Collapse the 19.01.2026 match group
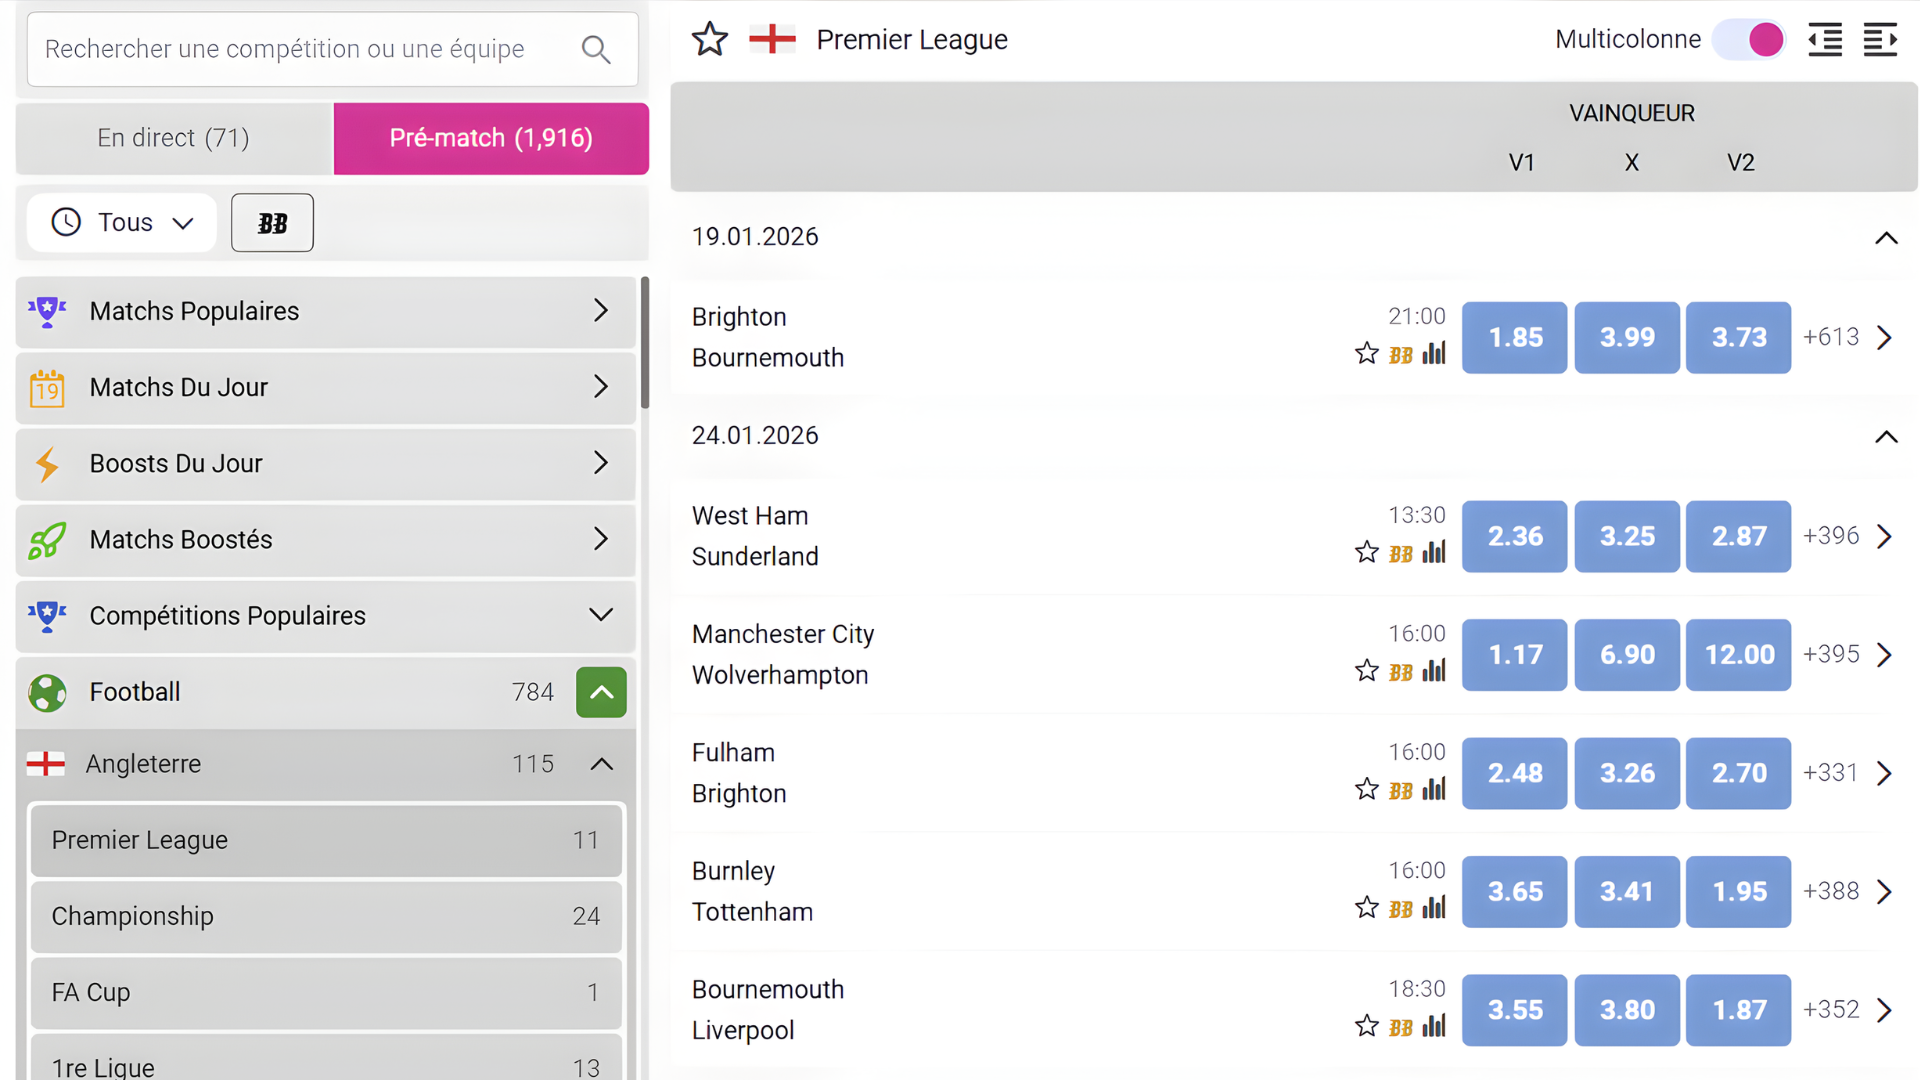This screenshot has width=1920, height=1080. (1885, 238)
